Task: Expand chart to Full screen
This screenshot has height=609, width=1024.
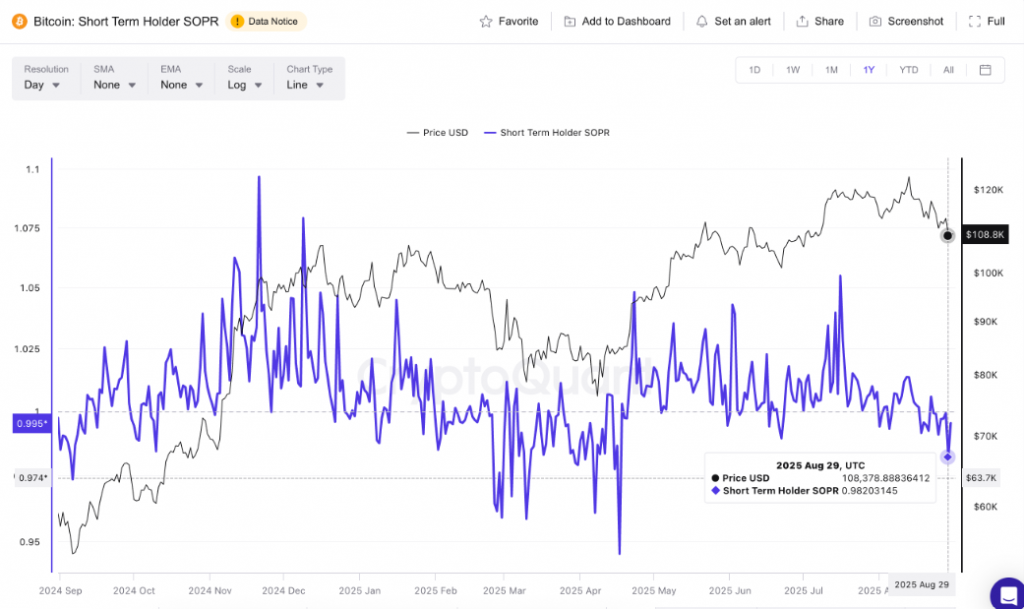Action: coord(986,21)
